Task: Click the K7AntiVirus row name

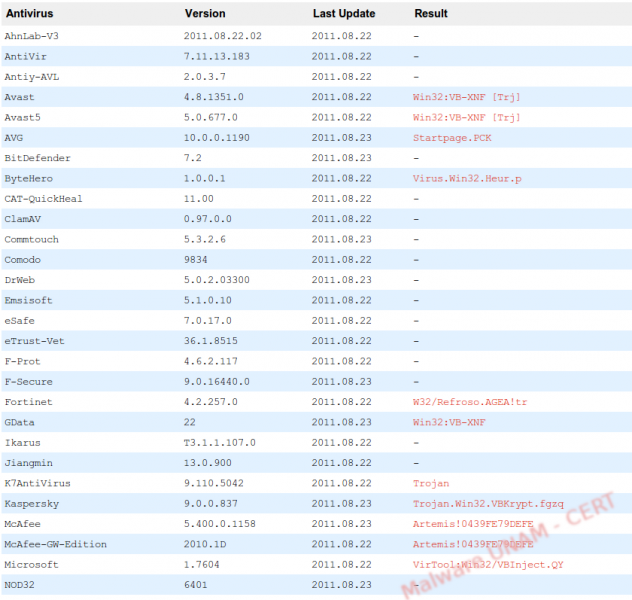Action: click(37, 483)
